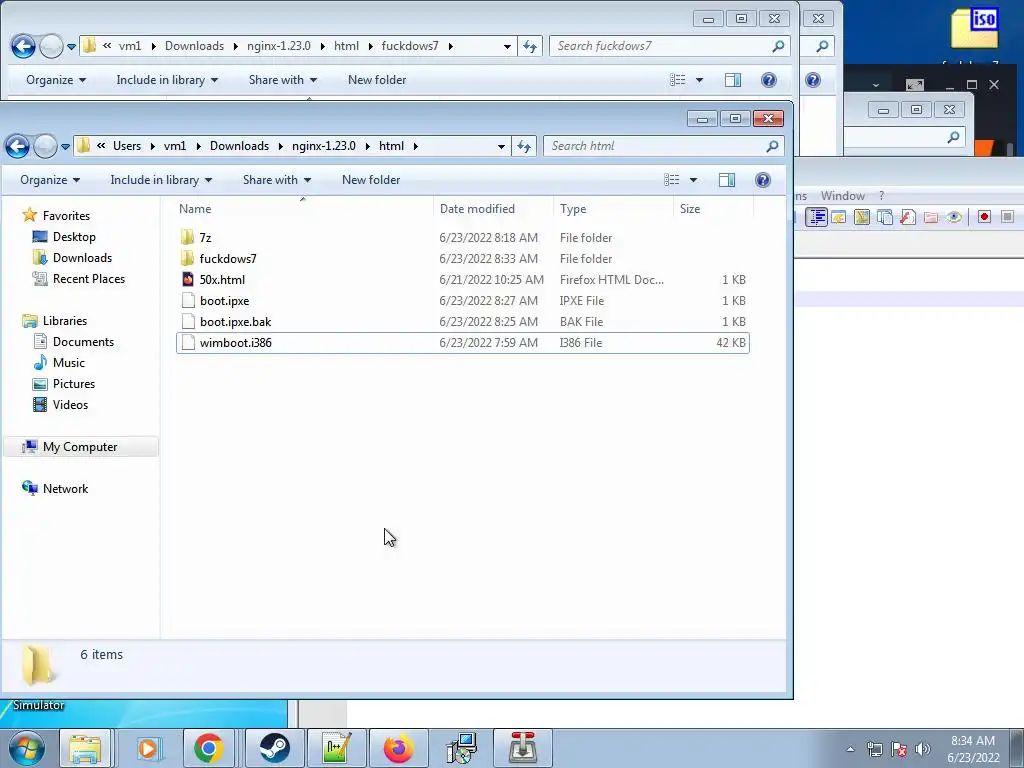Open Firefox from the taskbar
Viewport: 1024px width, 768px height.
[x=398, y=748]
